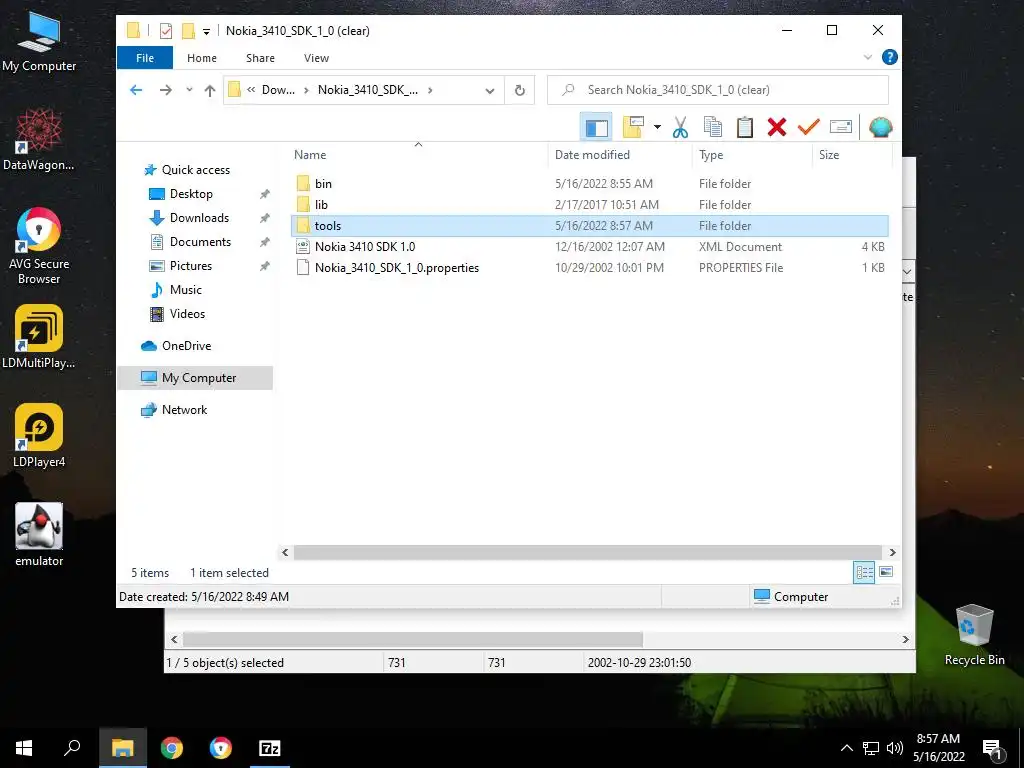Refresh the current folder view
The width and height of the screenshot is (1024, 768).
[520, 90]
